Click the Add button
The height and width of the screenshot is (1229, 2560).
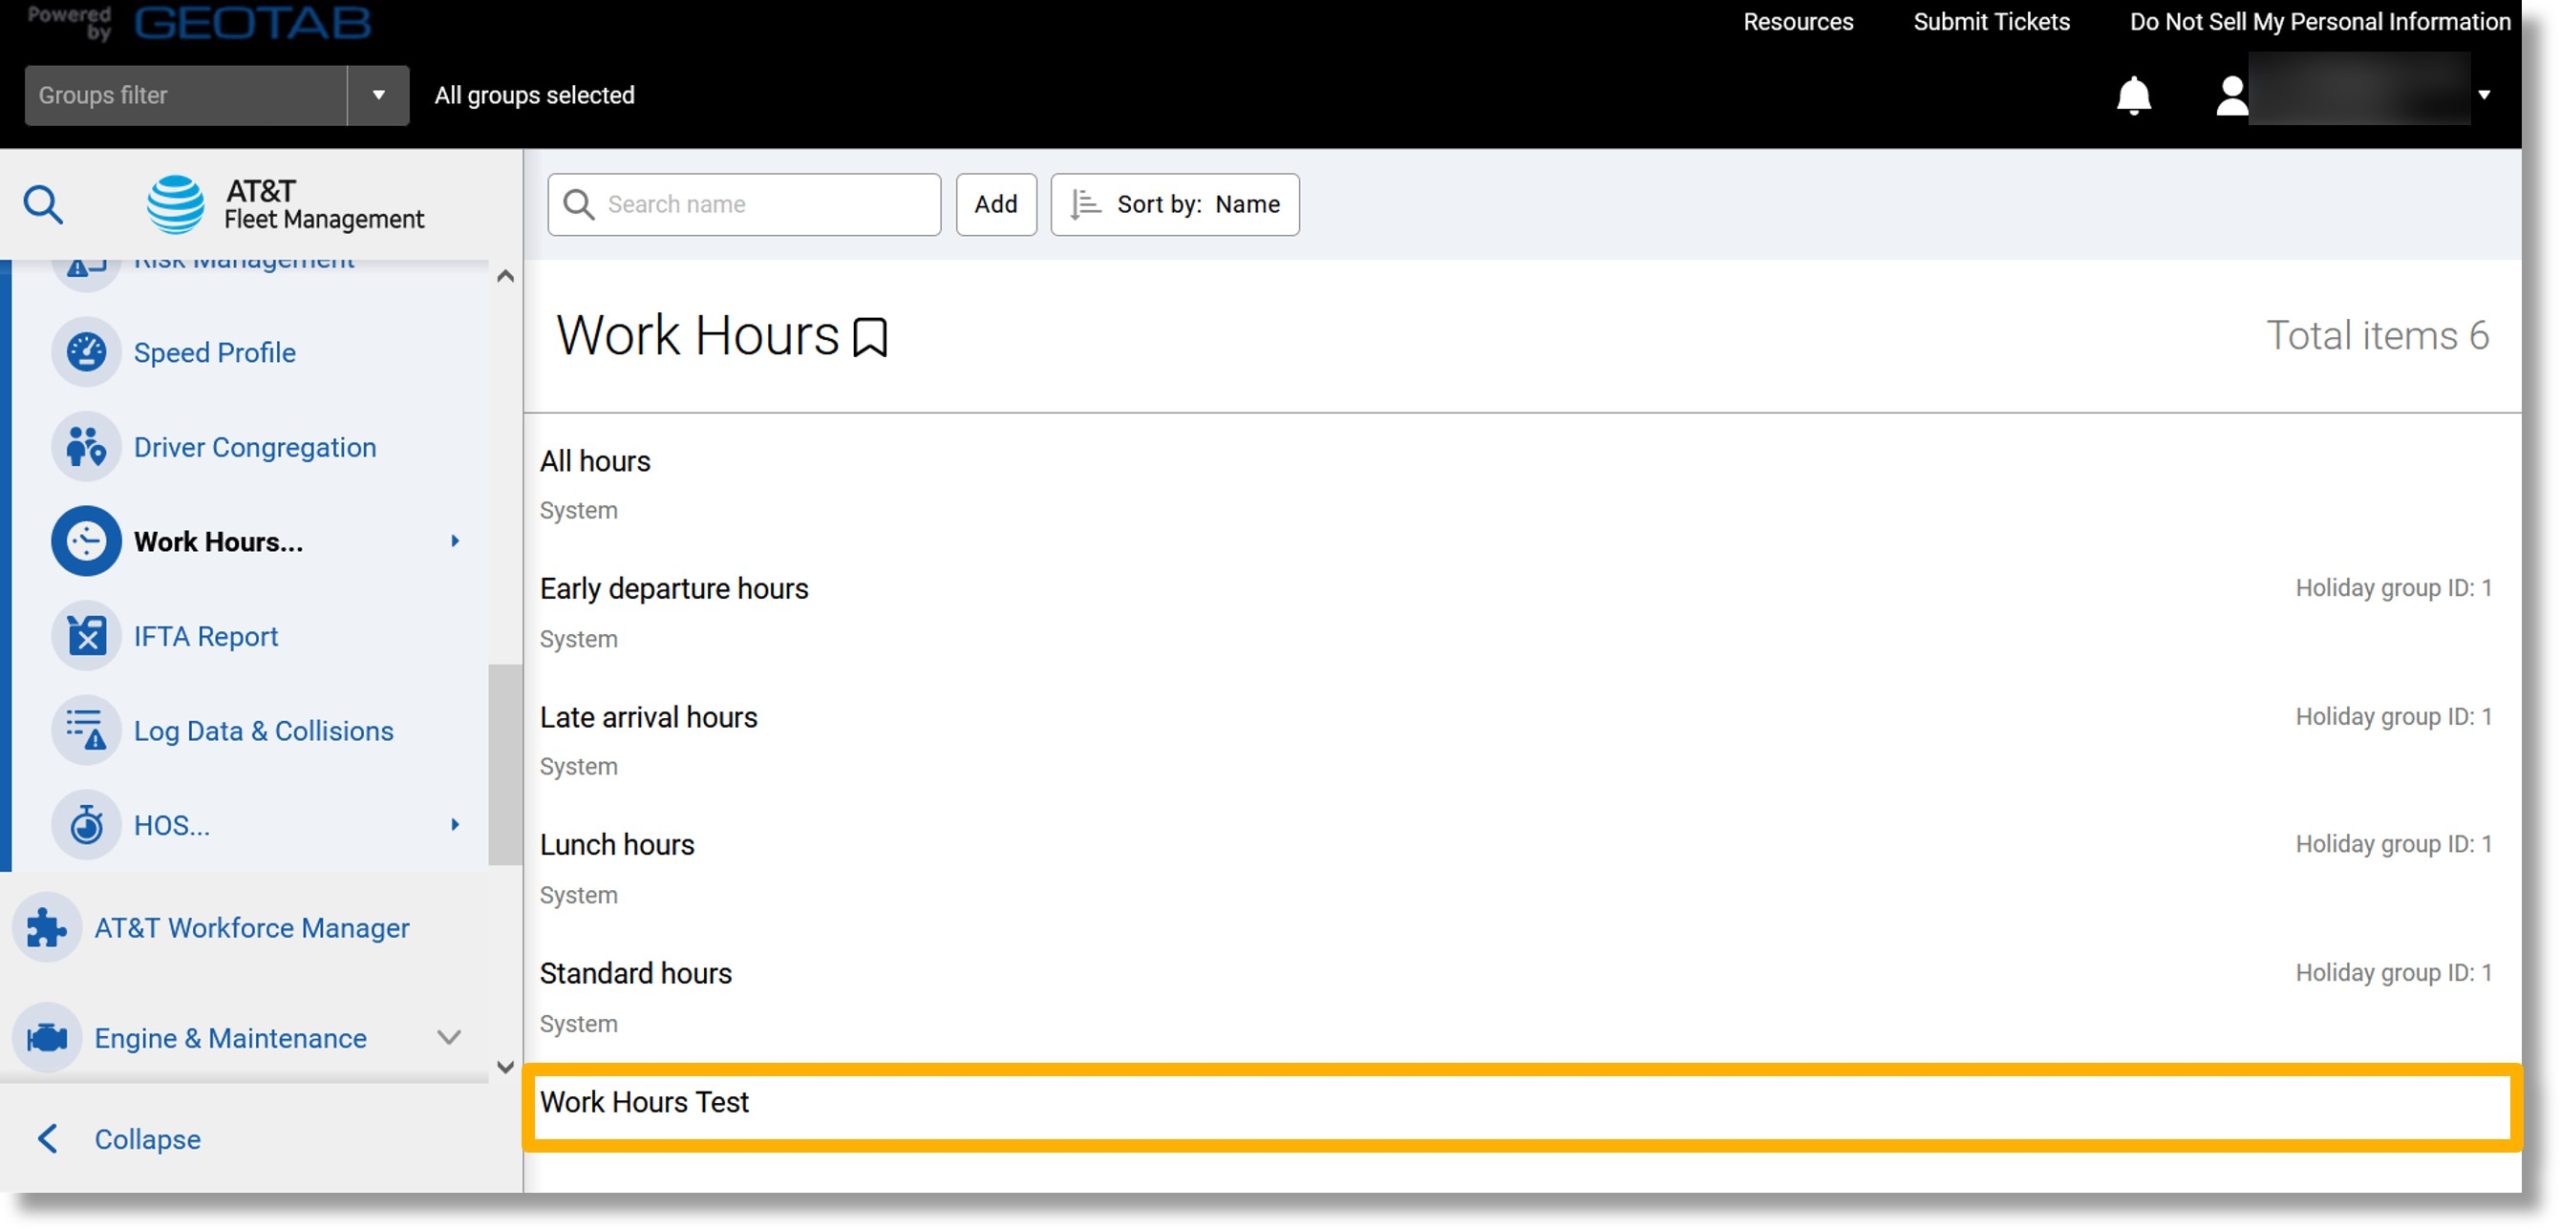pyautogui.click(x=996, y=204)
